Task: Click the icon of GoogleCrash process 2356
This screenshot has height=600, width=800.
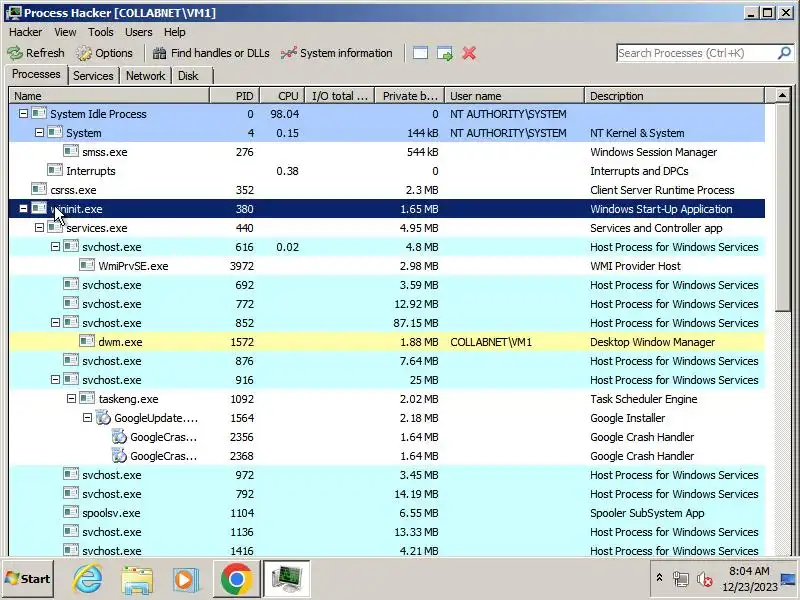Action: click(x=119, y=437)
